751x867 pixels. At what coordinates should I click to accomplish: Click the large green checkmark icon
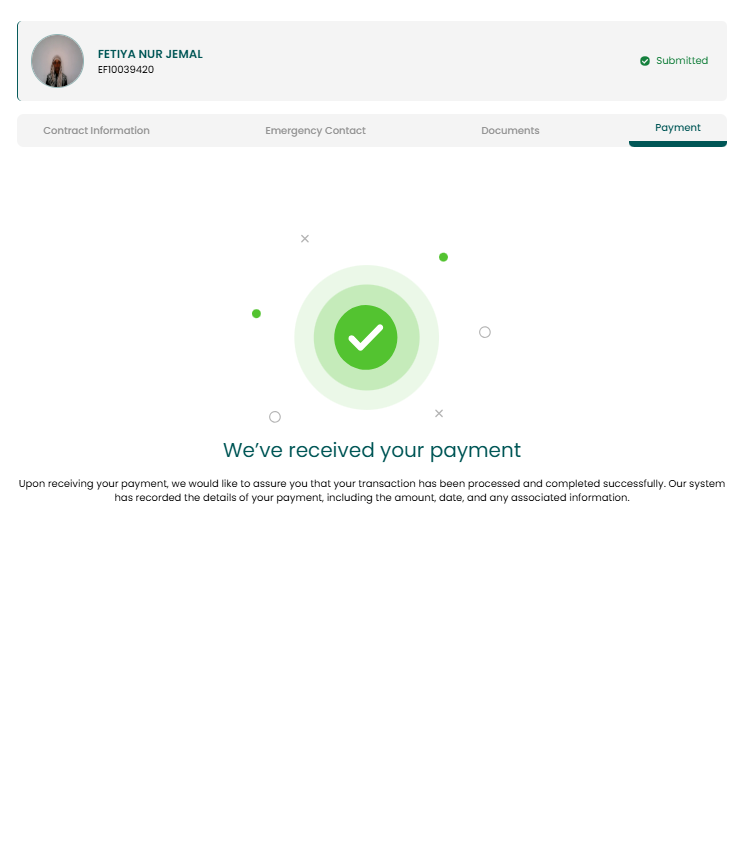click(x=366, y=337)
